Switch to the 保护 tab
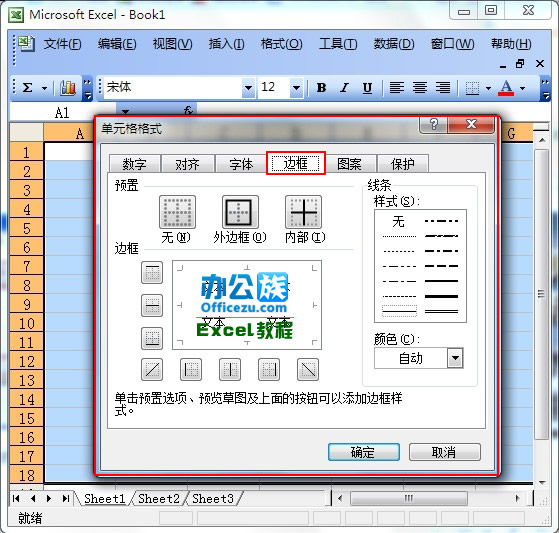 [x=402, y=164]
